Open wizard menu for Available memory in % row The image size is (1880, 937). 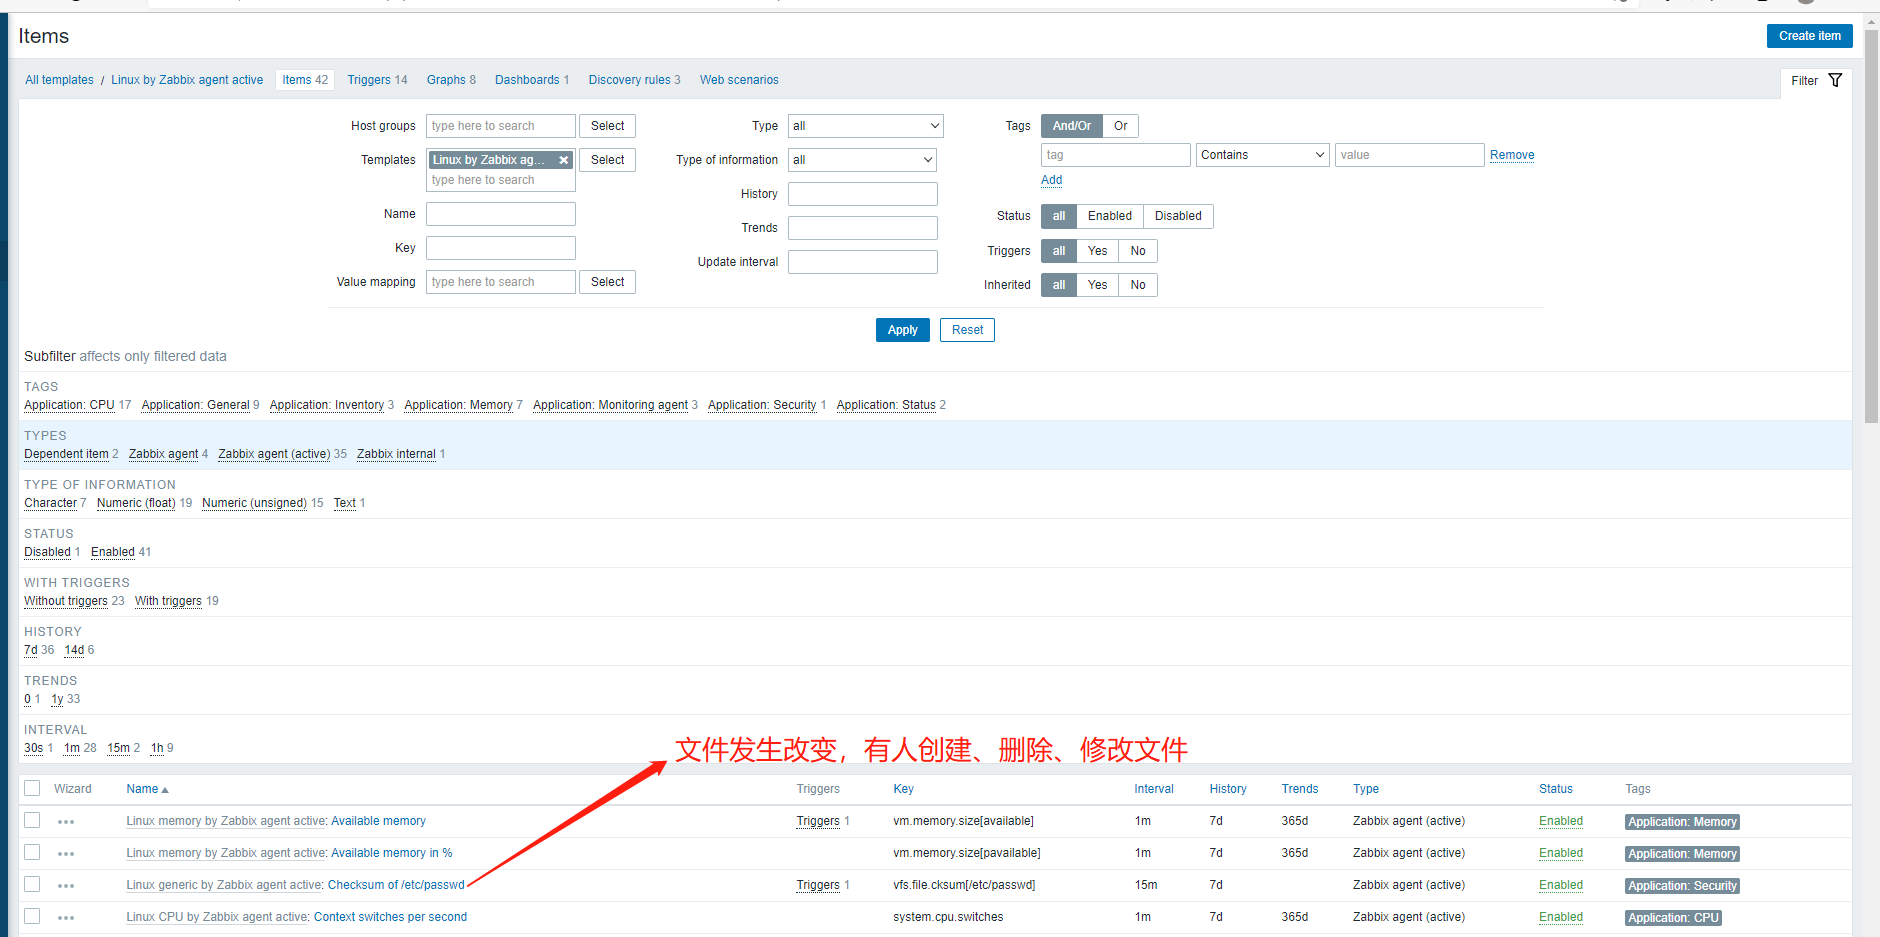(x=66, y=854)
